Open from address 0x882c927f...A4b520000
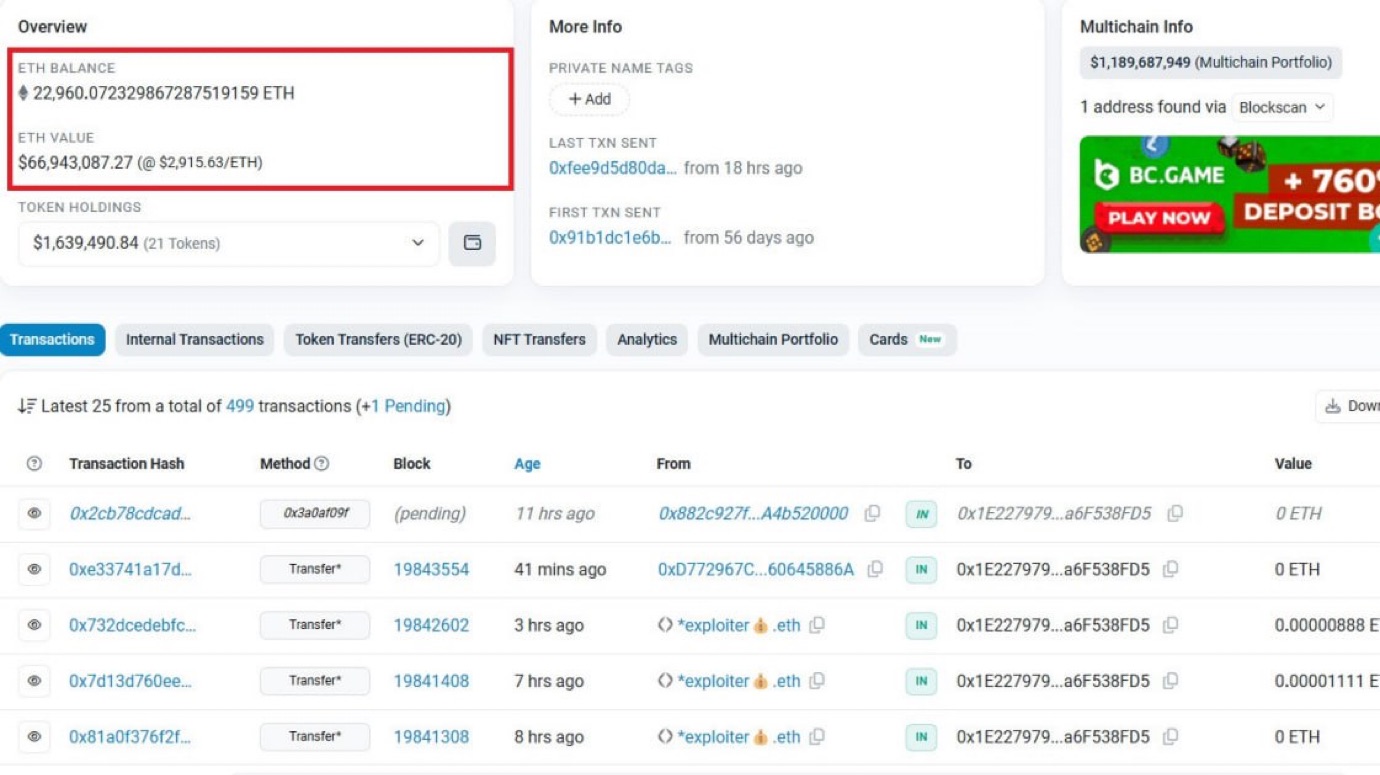 (753, 514)
